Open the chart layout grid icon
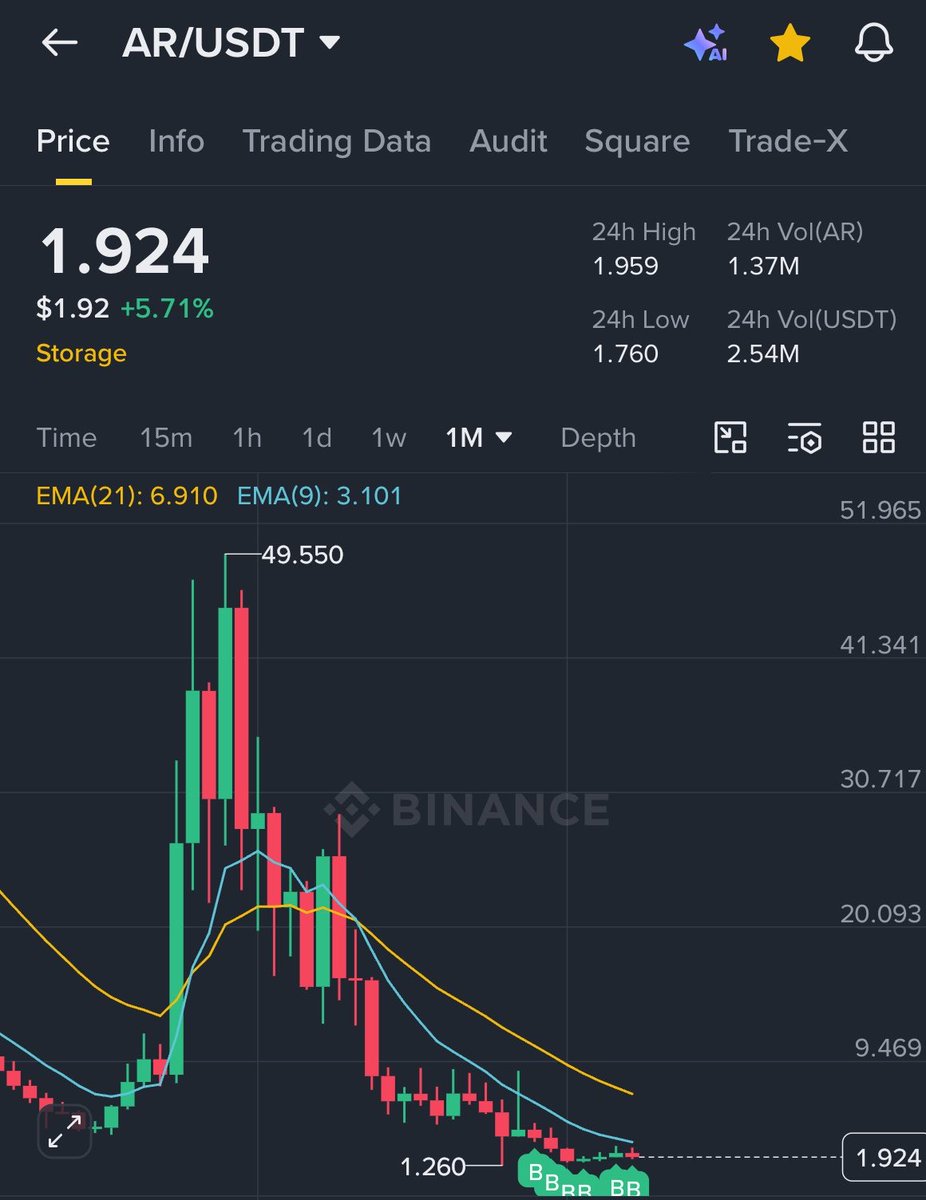This screenshot has width=926, height=1200. 878,438
